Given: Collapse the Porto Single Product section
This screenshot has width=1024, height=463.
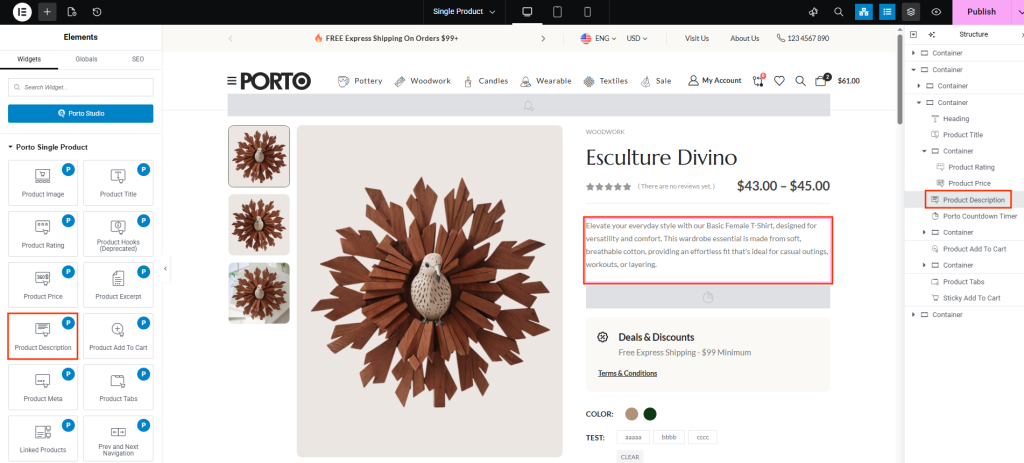Looking at the screenshot, I should 10,147.
